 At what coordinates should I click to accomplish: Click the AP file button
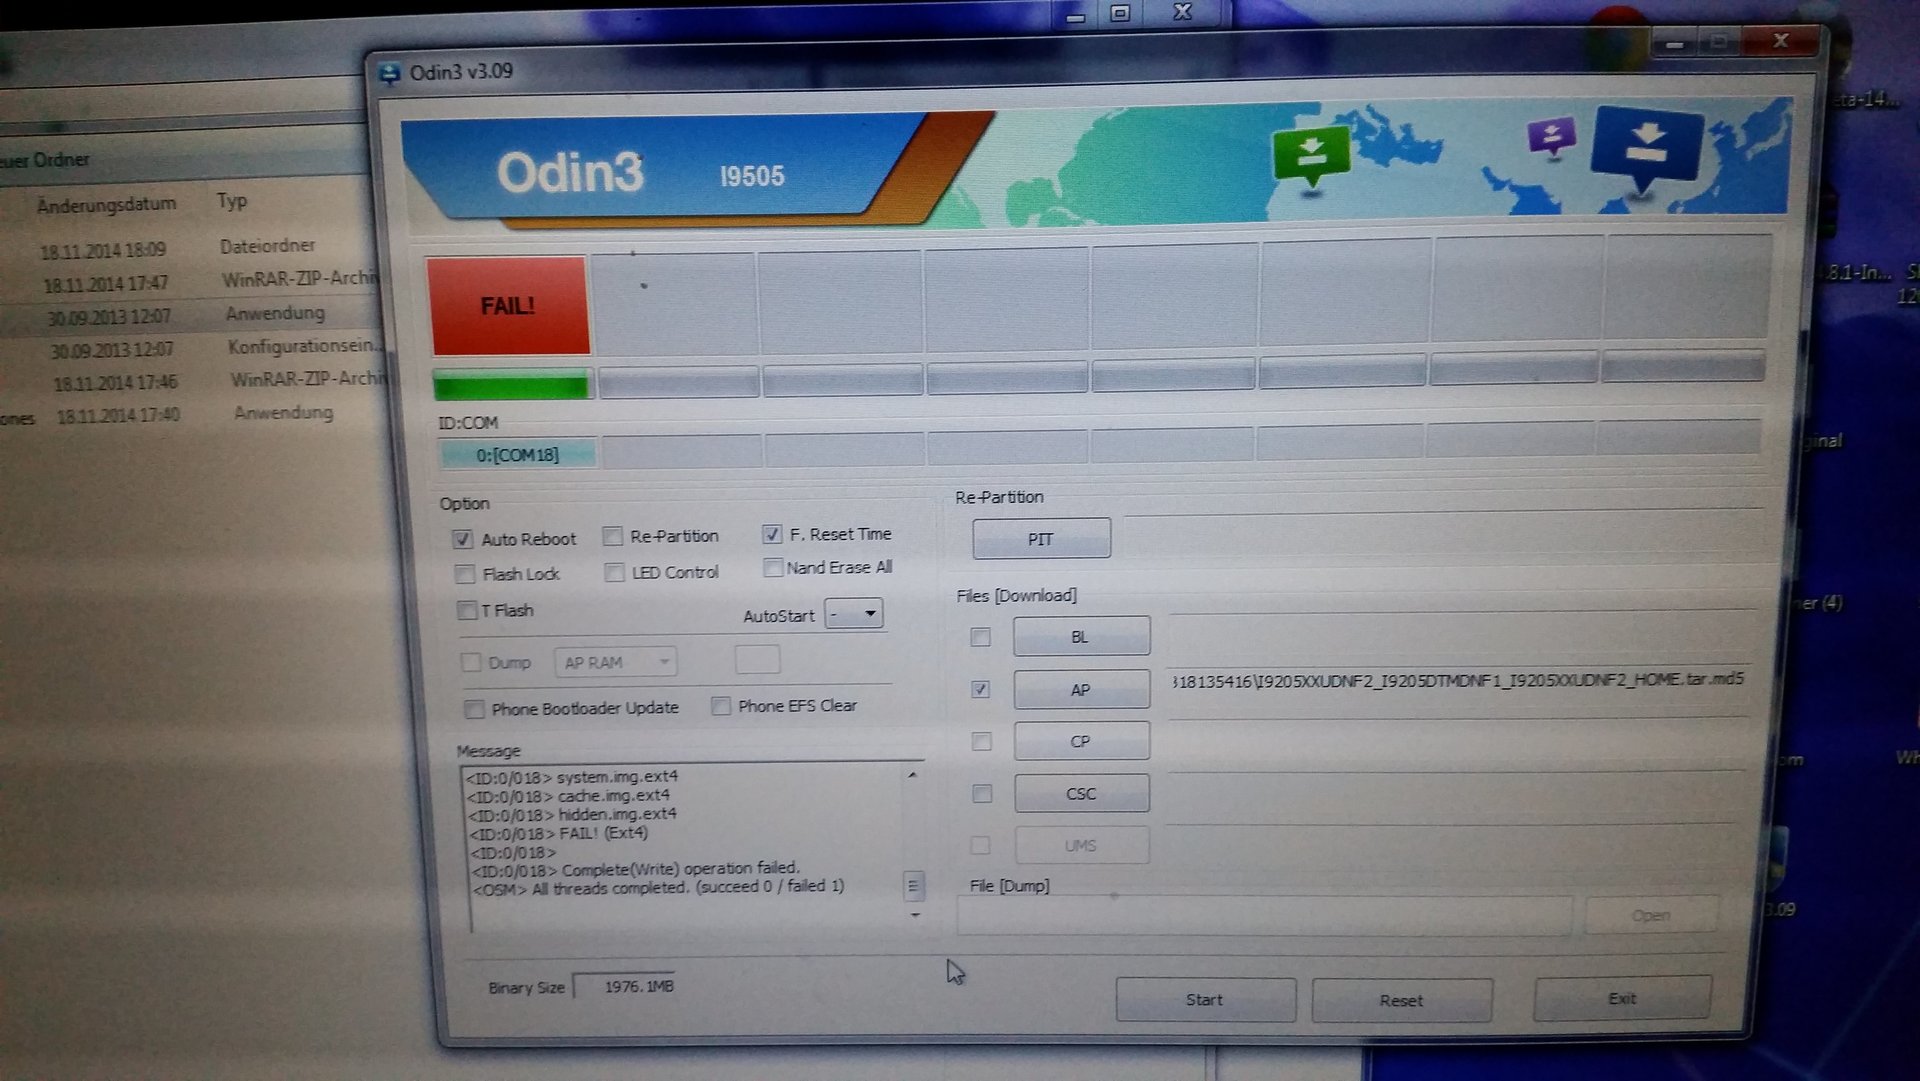(1081, 690)
